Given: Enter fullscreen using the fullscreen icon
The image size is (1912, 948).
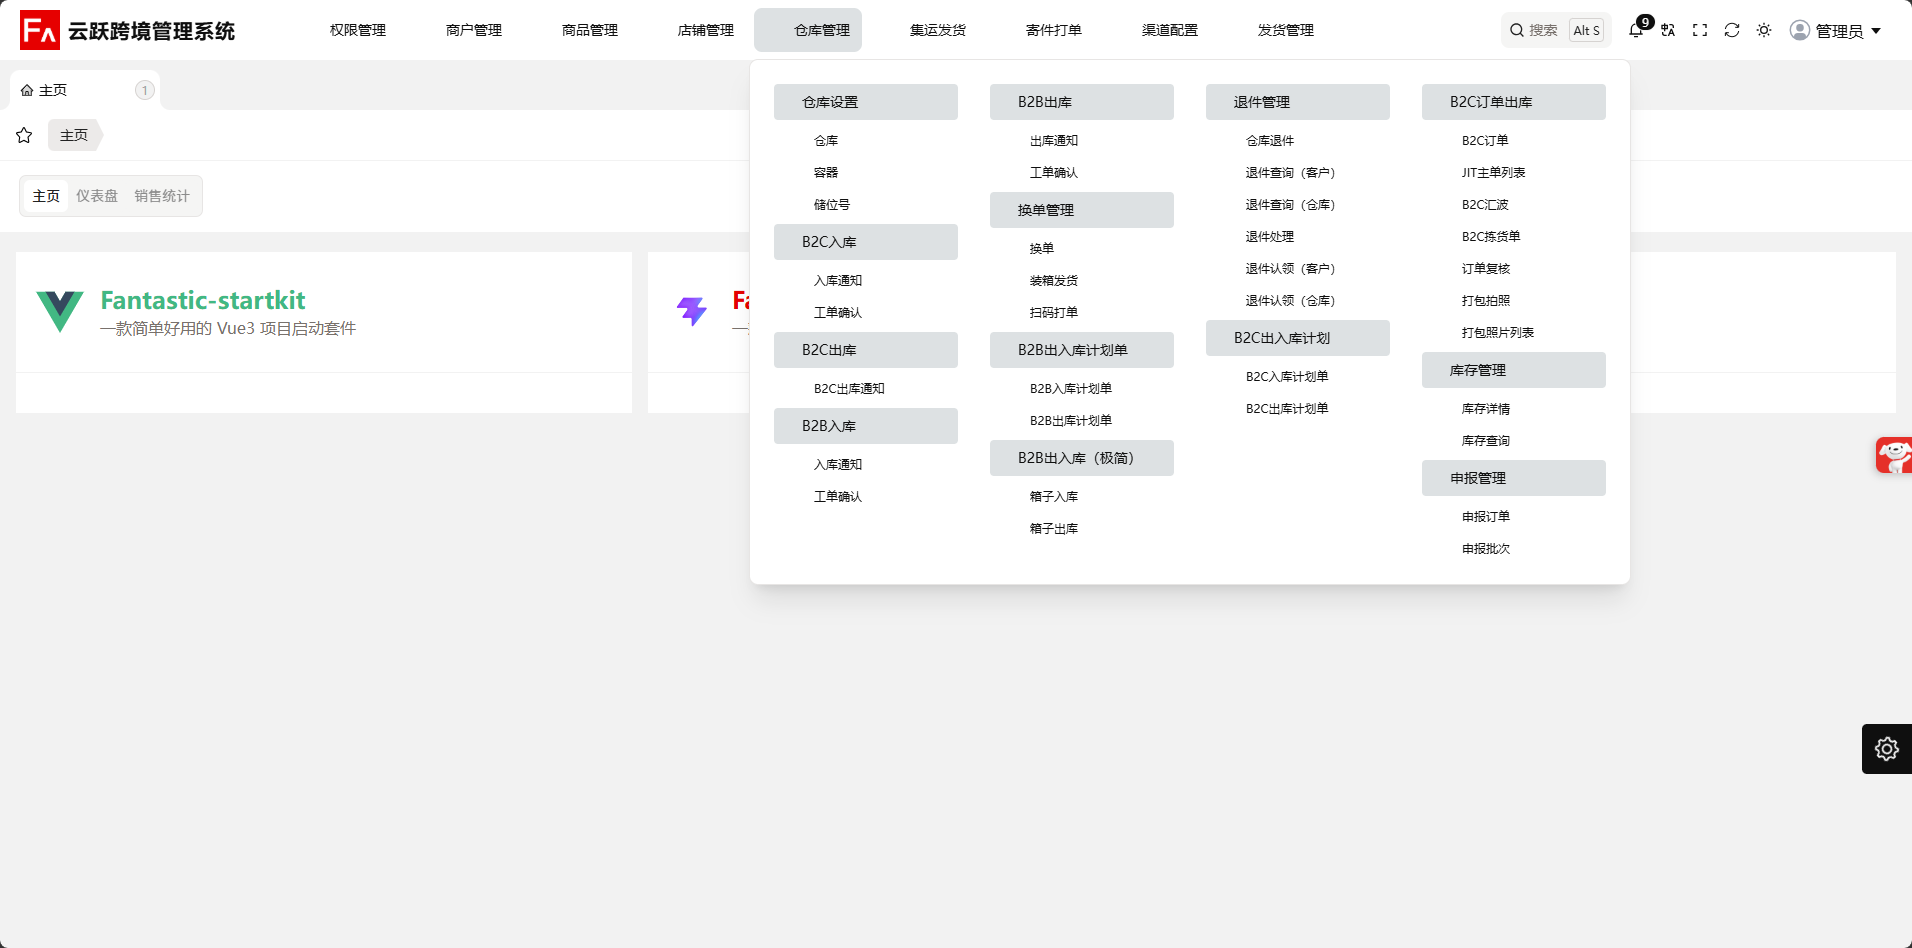Looking at the screenshot, I should (x=1700, y=30).
